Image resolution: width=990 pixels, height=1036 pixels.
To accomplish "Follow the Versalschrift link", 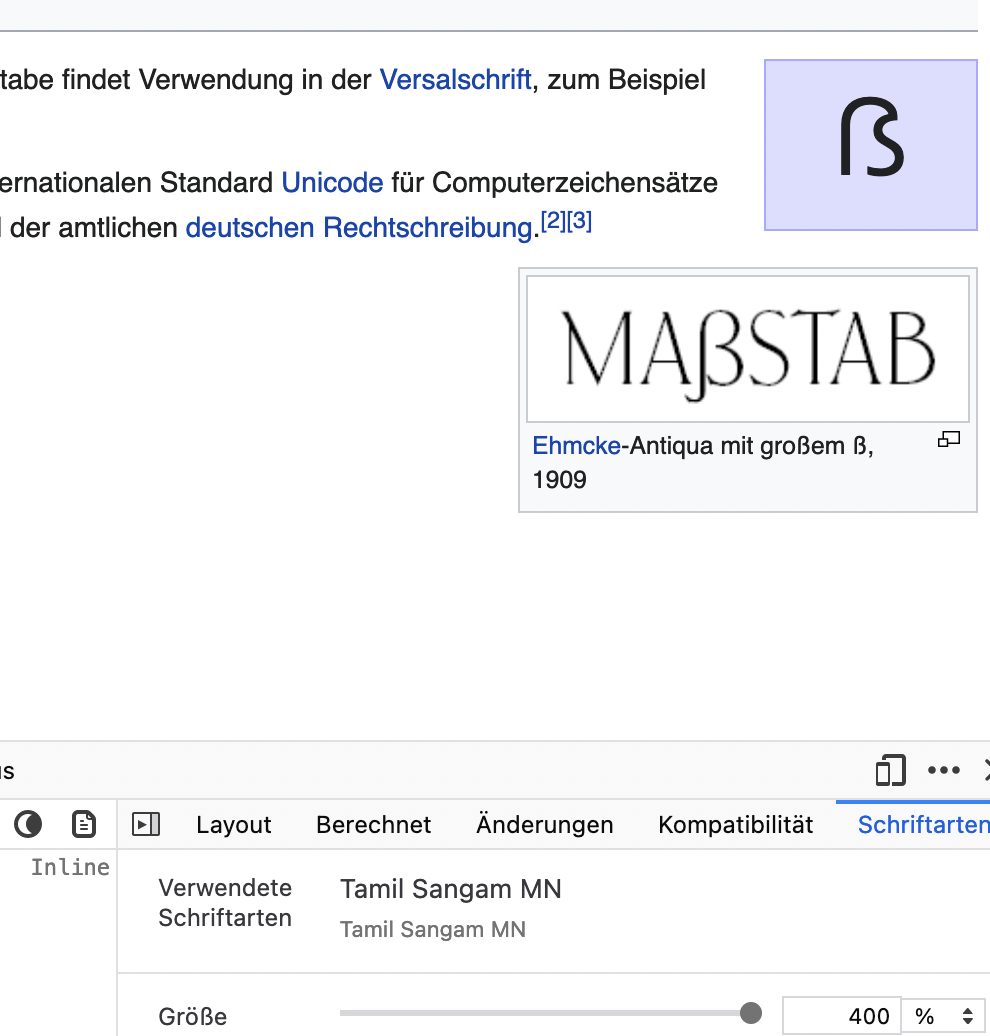I will coord(455,80).
